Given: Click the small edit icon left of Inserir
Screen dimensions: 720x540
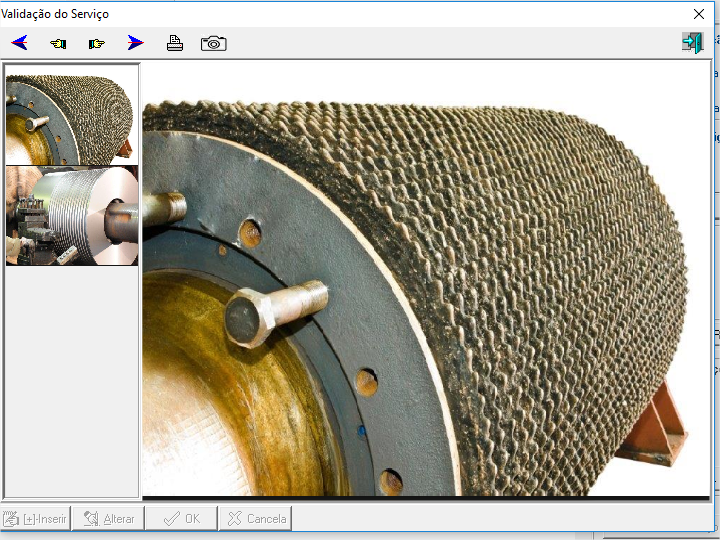Looking at the screenshot, I should [11, 519].
